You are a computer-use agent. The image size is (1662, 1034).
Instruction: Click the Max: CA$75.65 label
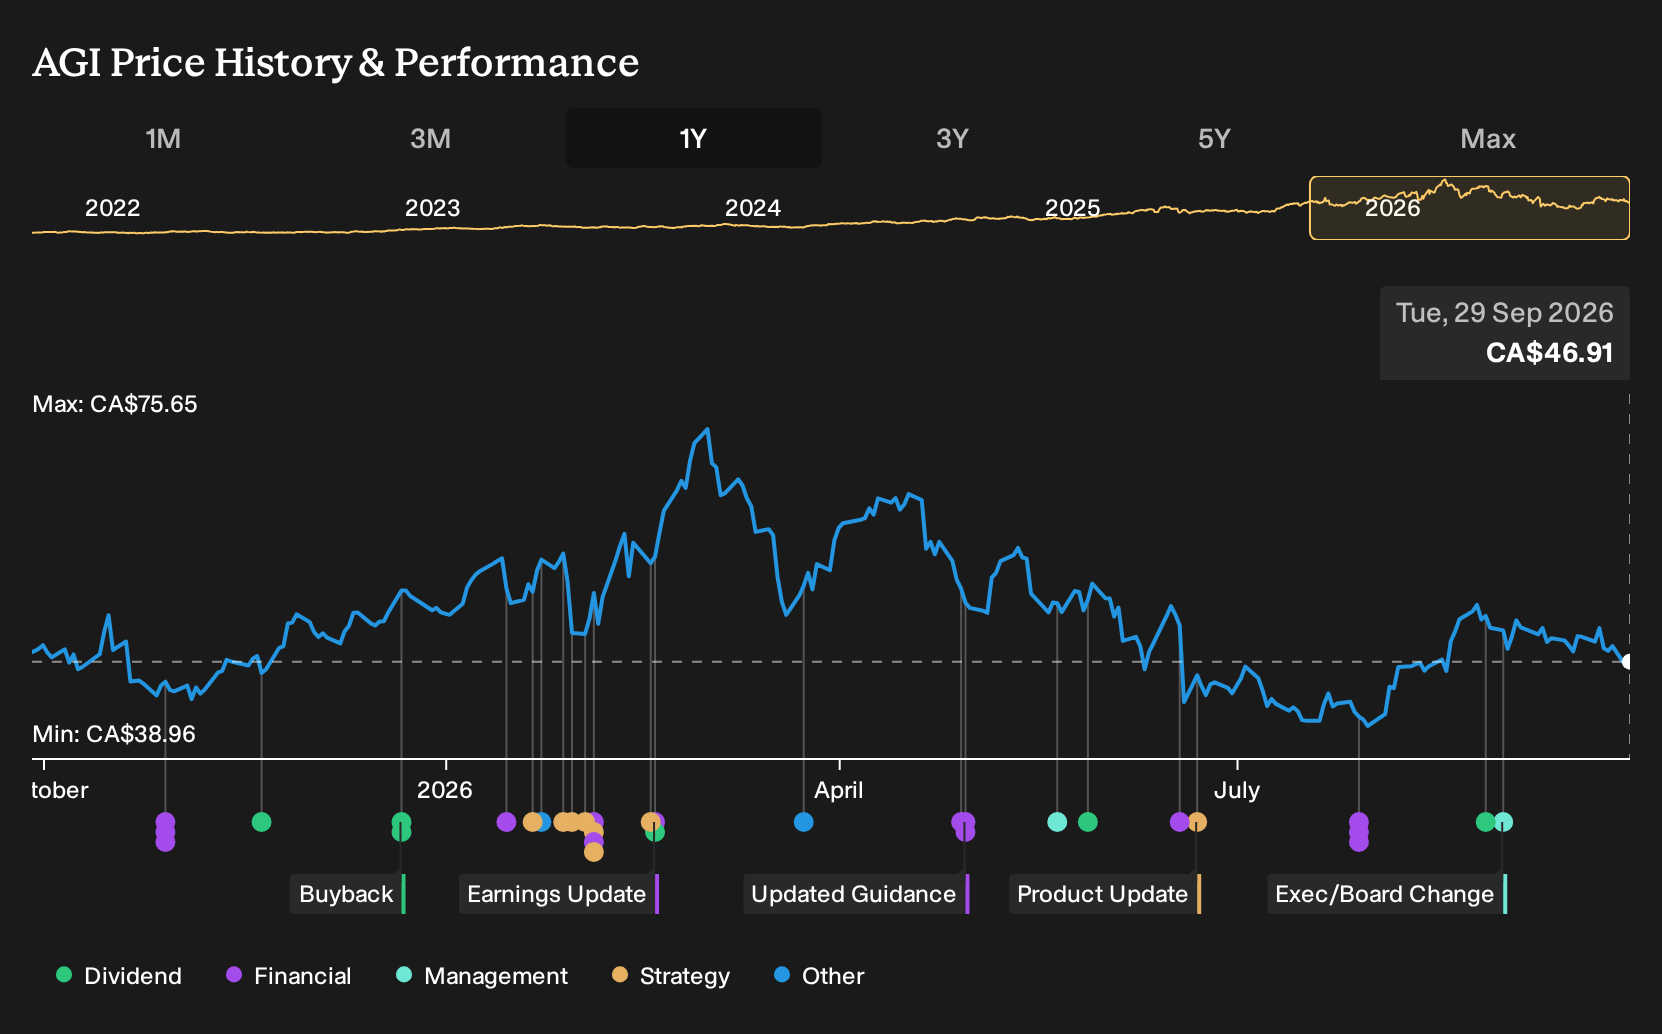(x=115, y=404)
